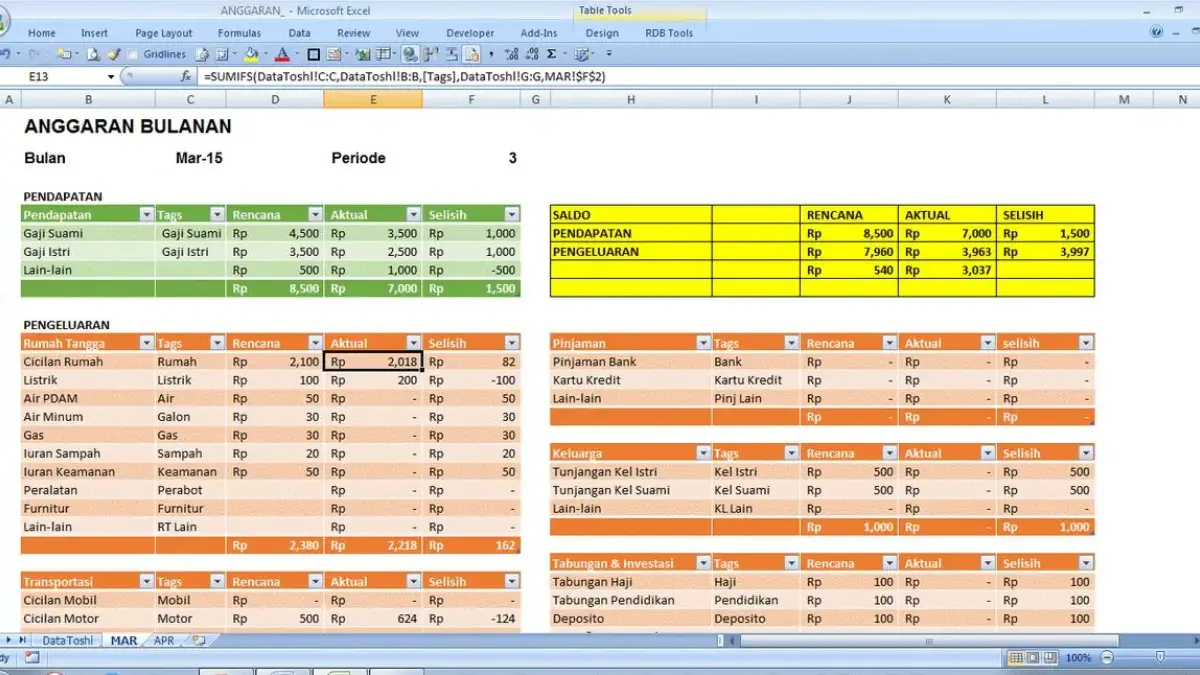Click the 100% zoom level button
1200x675 pixels.
pos(1078,658)
